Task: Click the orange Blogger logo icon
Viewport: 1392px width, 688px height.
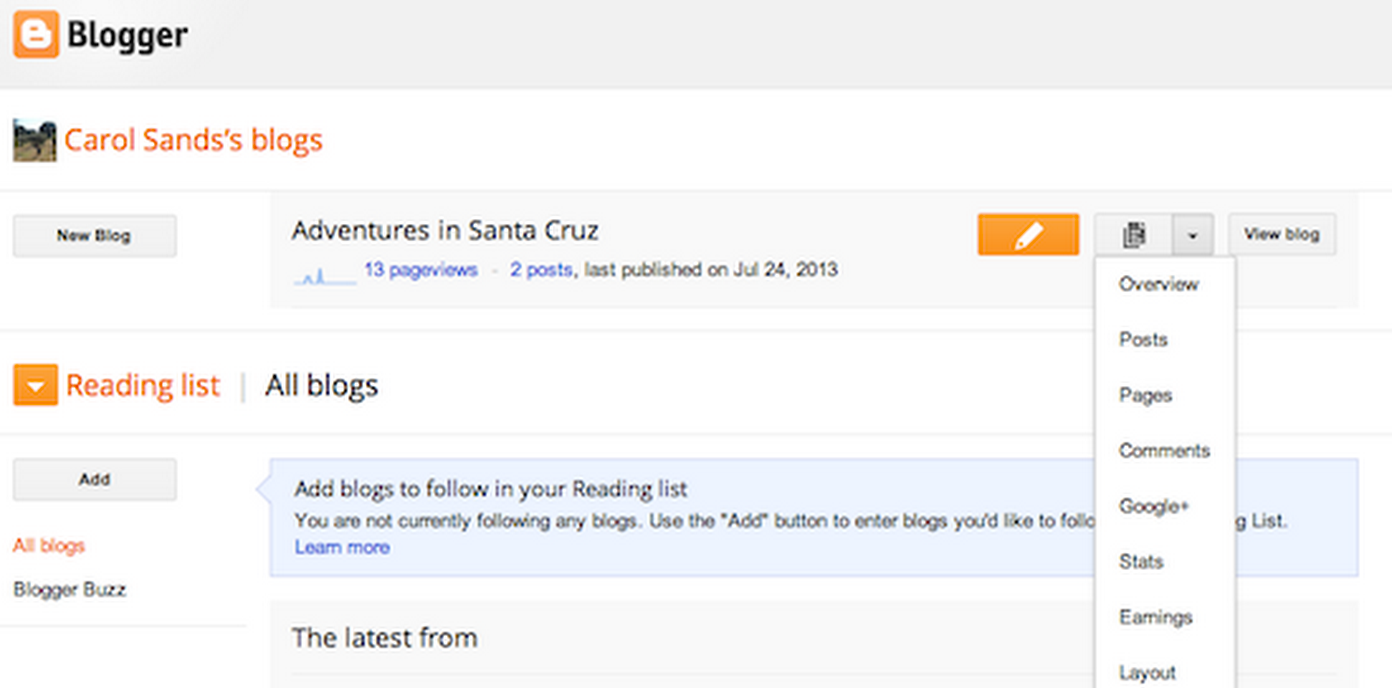Action: [x=36, y=35]
